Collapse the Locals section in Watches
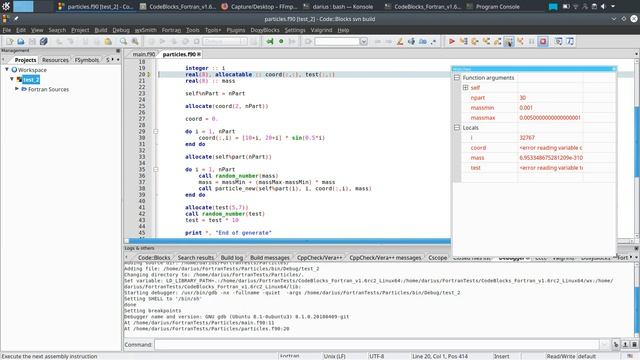 (457, 128)
